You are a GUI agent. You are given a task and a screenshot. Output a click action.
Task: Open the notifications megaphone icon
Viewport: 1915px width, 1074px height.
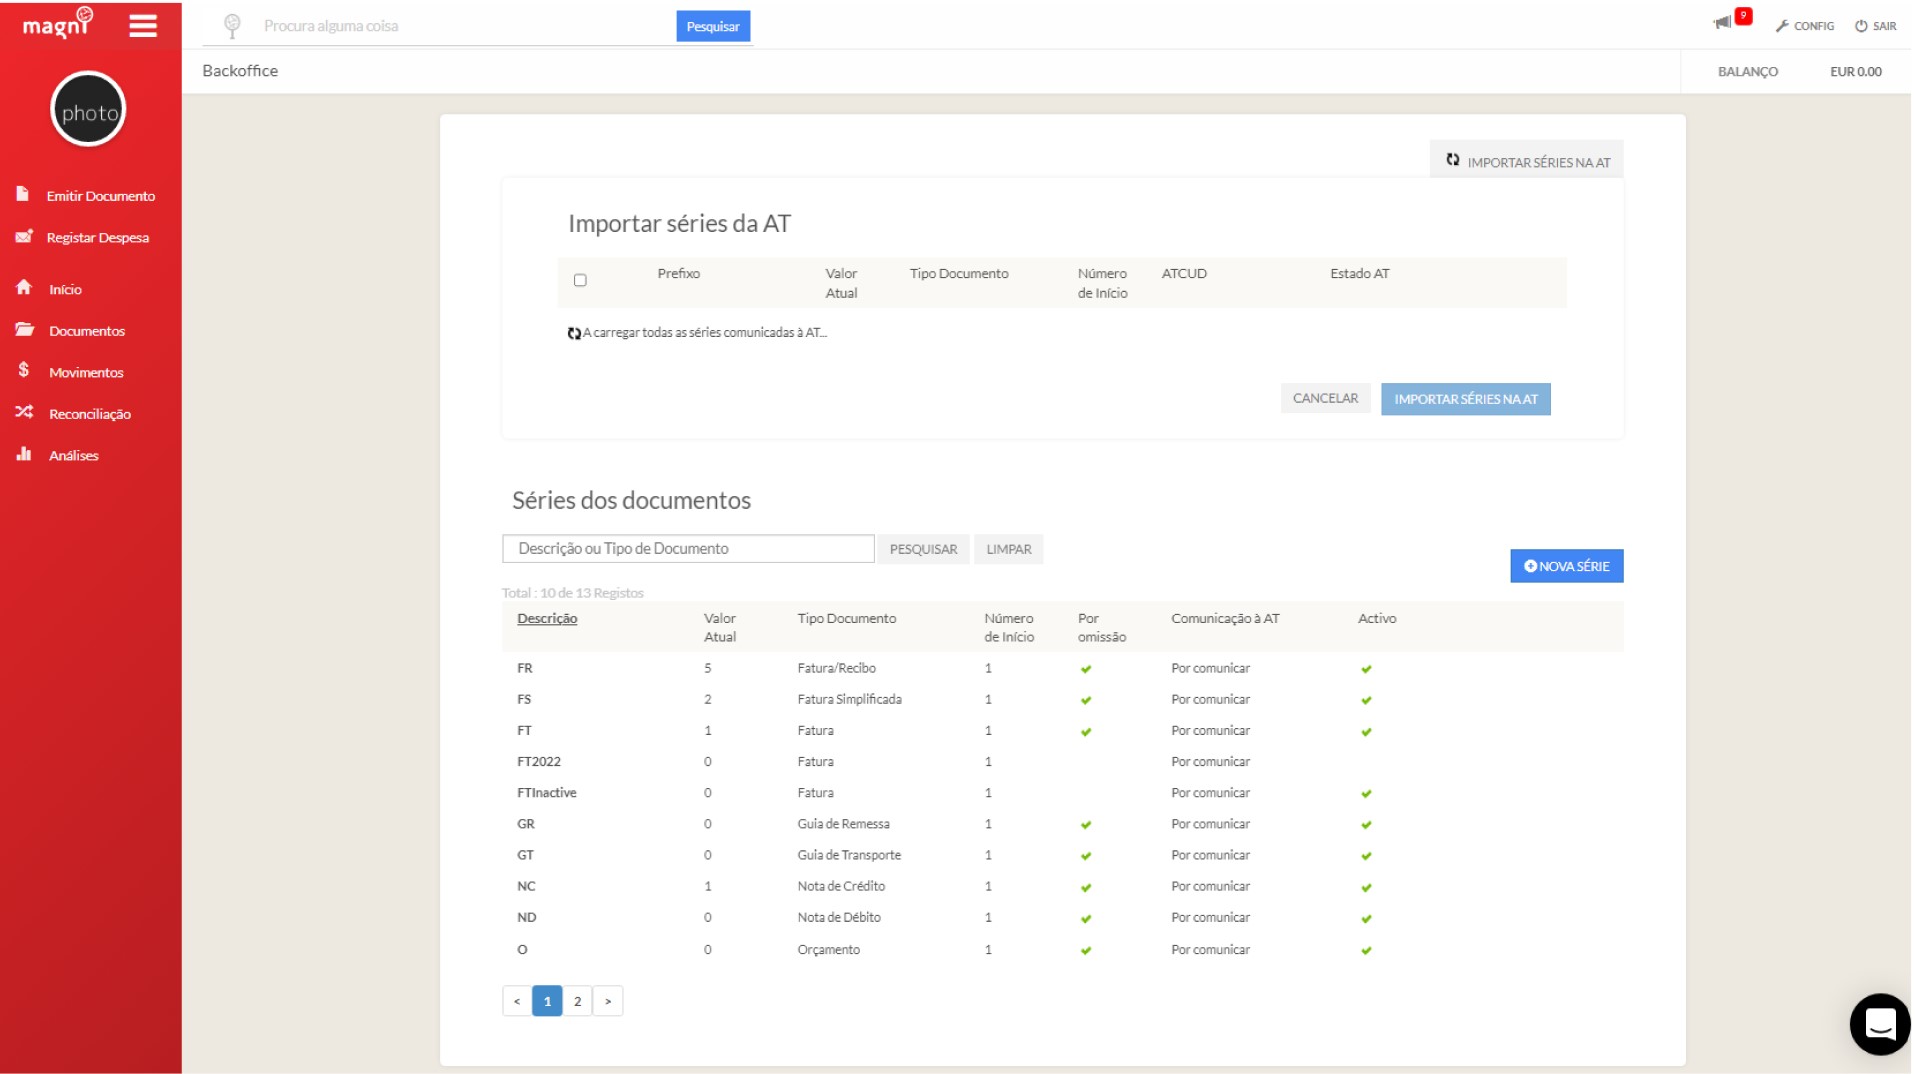click(1723, 22)
